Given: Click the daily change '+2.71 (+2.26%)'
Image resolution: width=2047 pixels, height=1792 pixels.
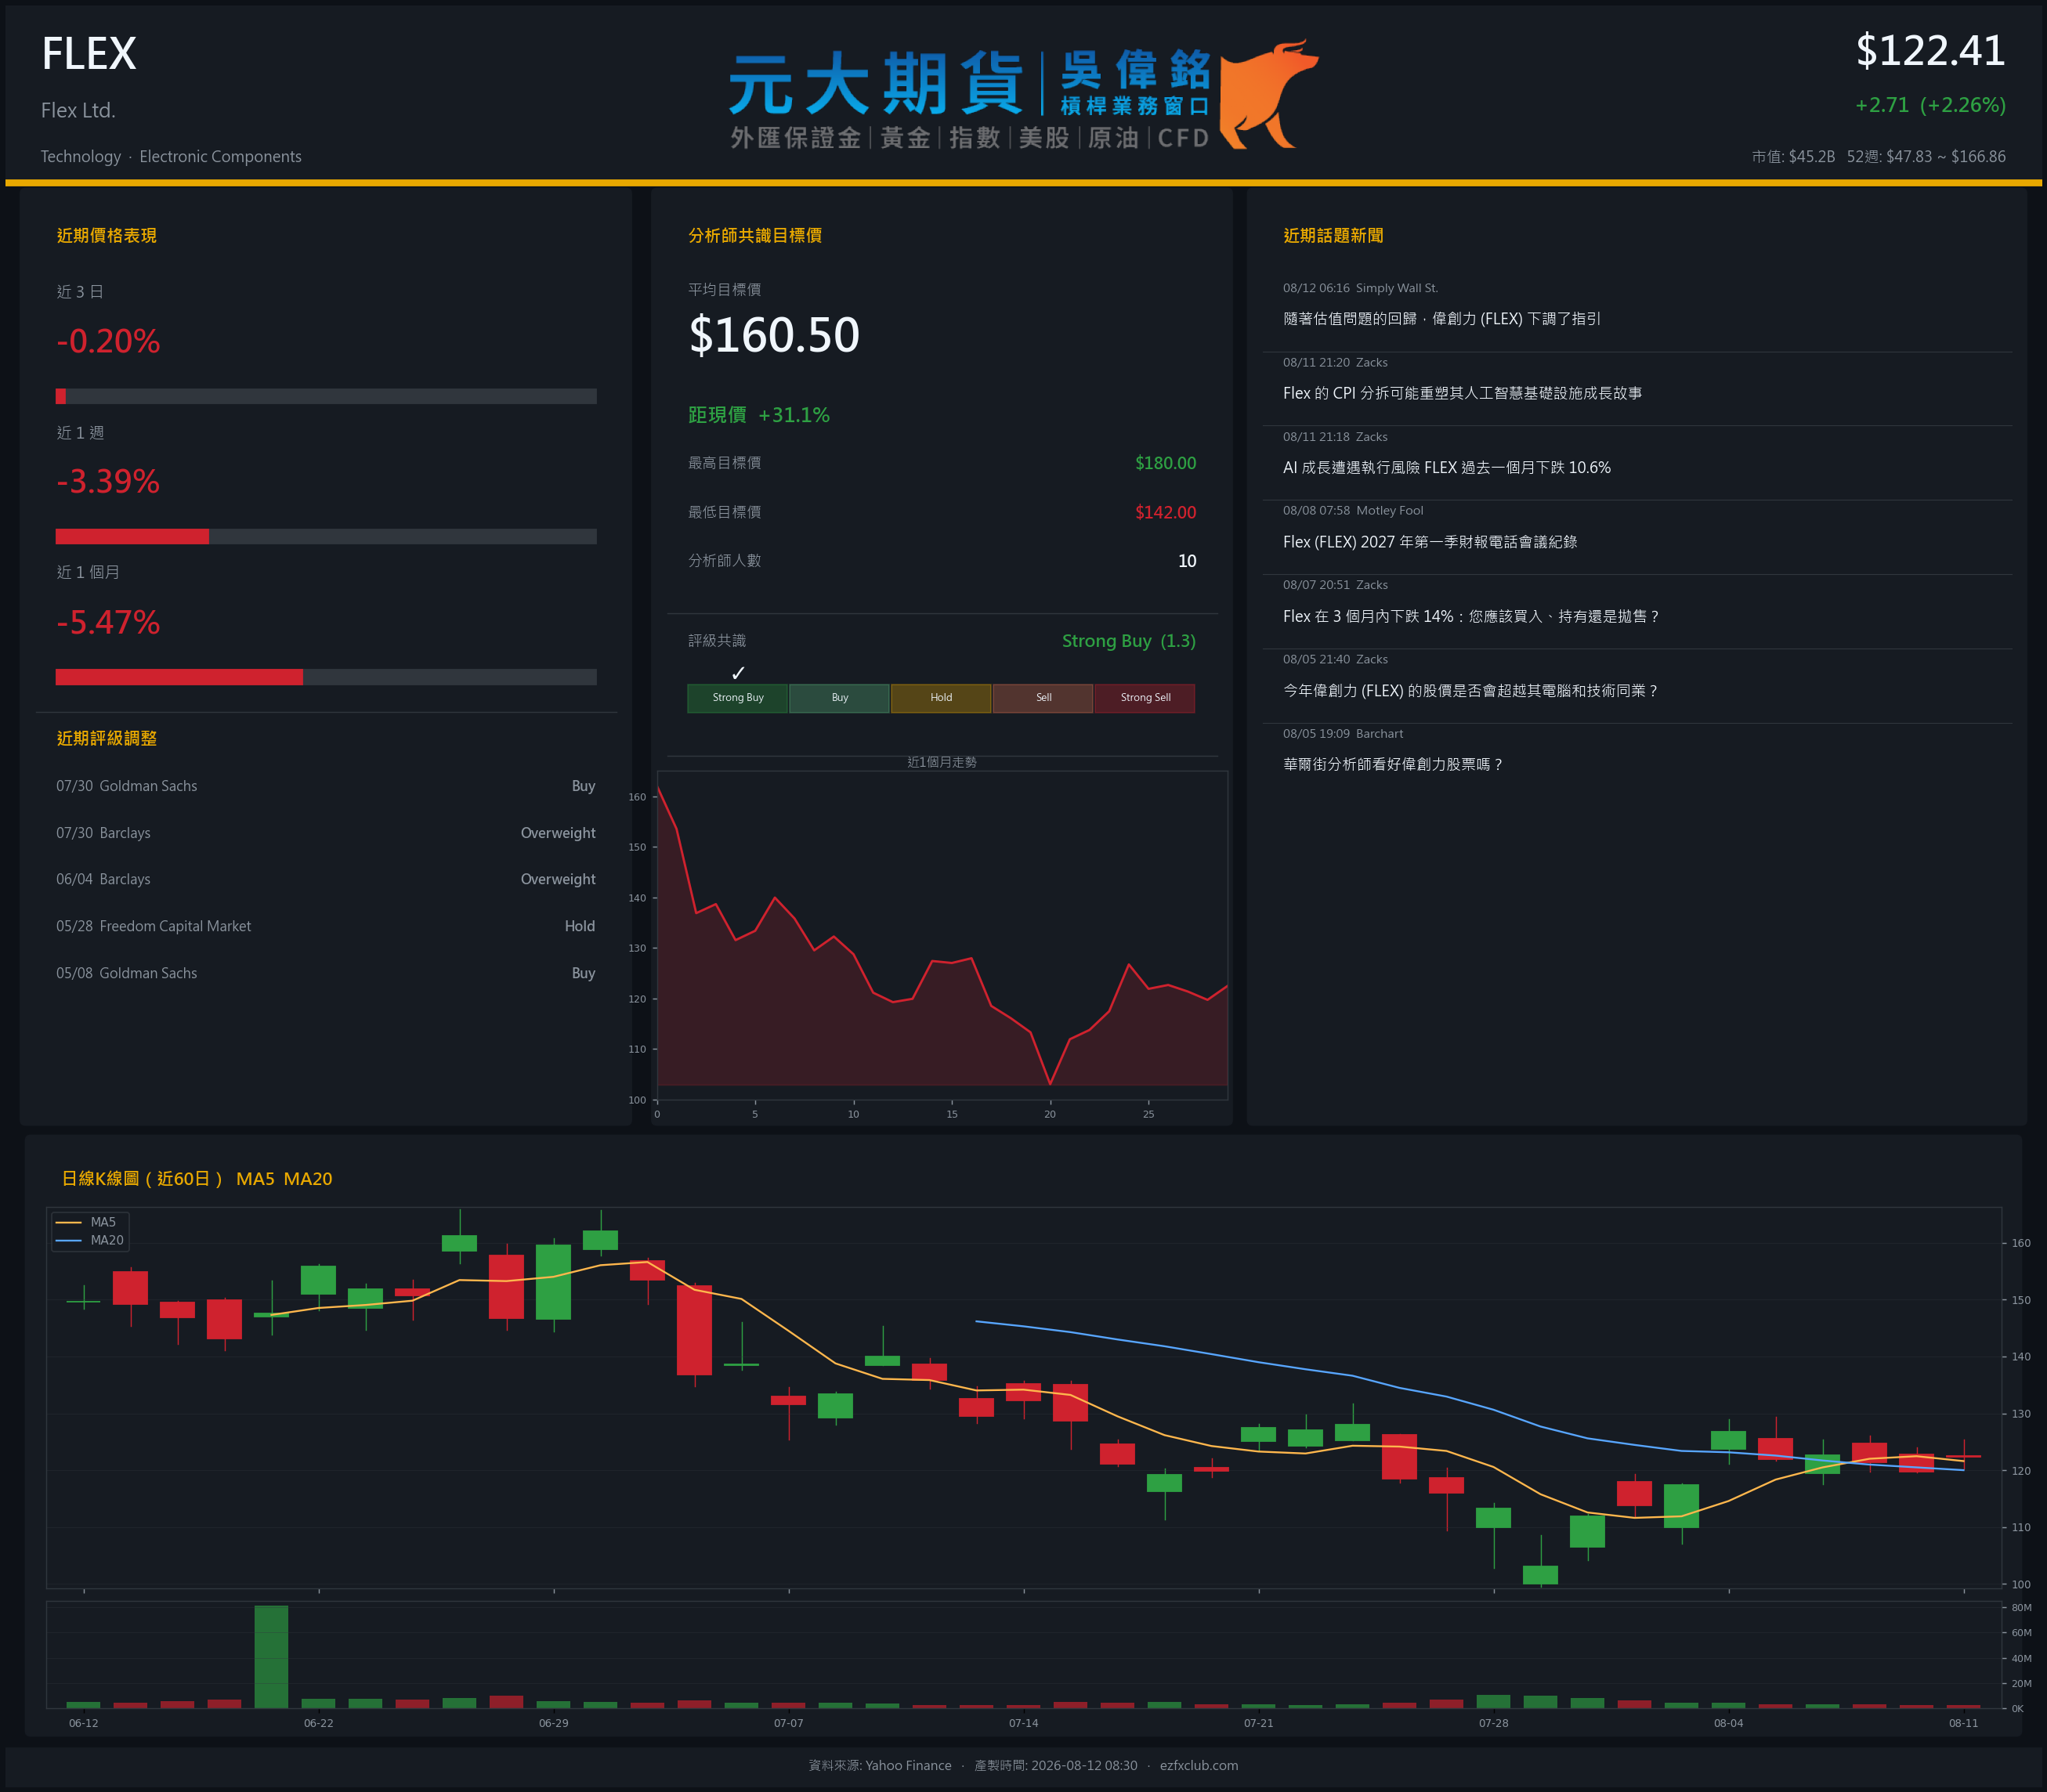Looking at the screenshot, I should (x=1930, y=105).
